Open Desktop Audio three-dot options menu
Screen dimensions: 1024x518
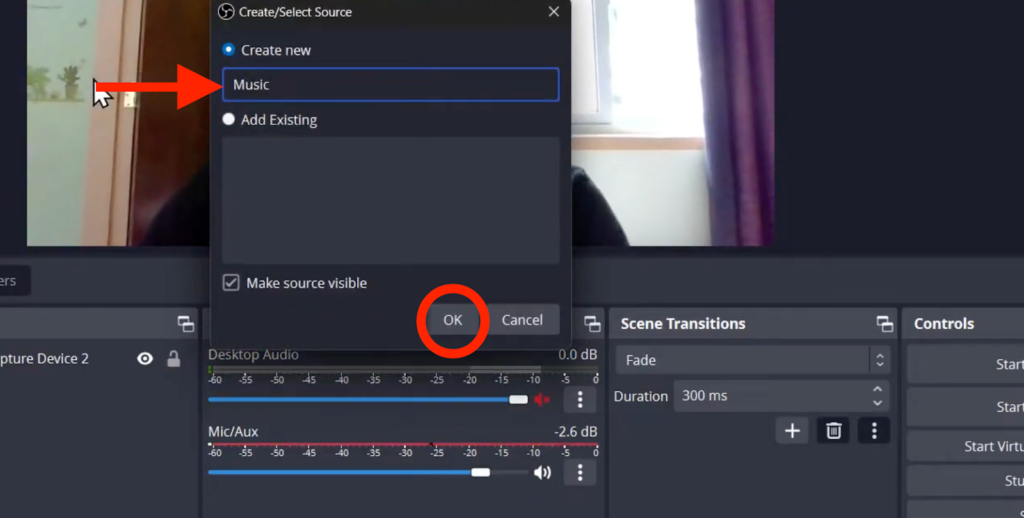[x=580, y=400]
